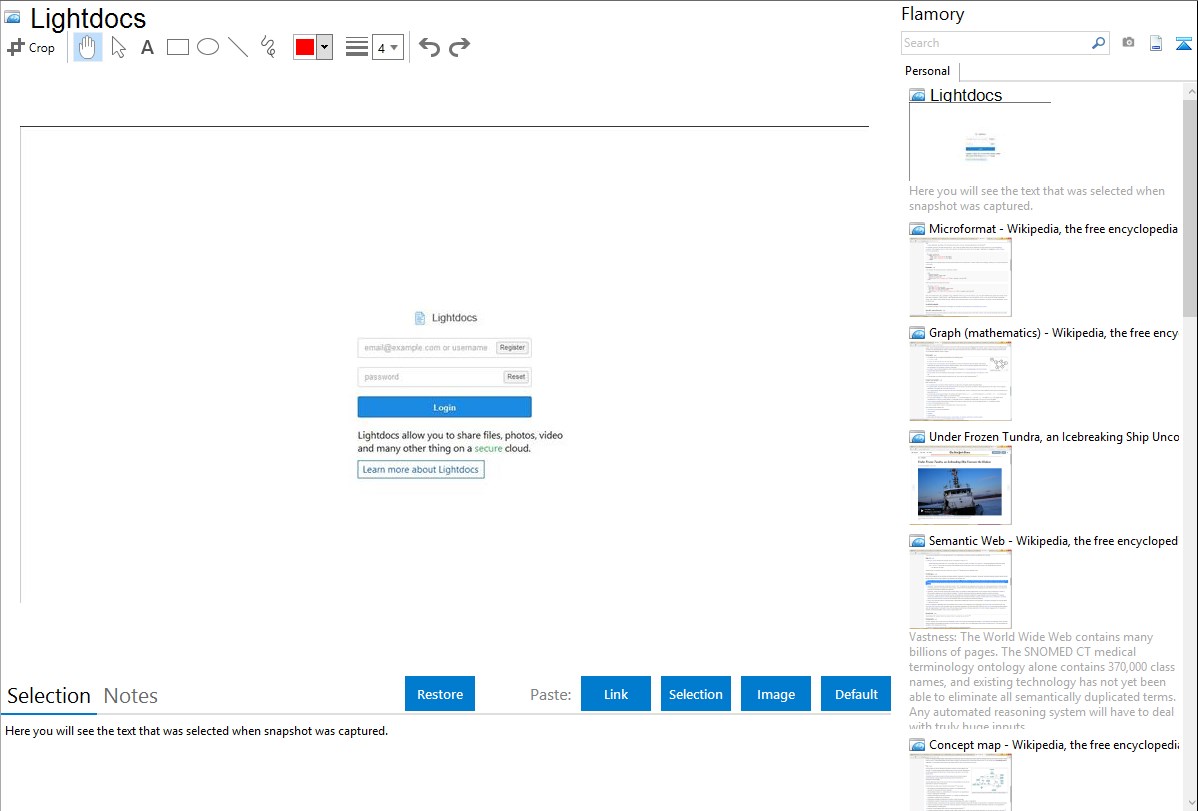Click the Register button in snapshot

pyautogui.click(x=512, y=348)
